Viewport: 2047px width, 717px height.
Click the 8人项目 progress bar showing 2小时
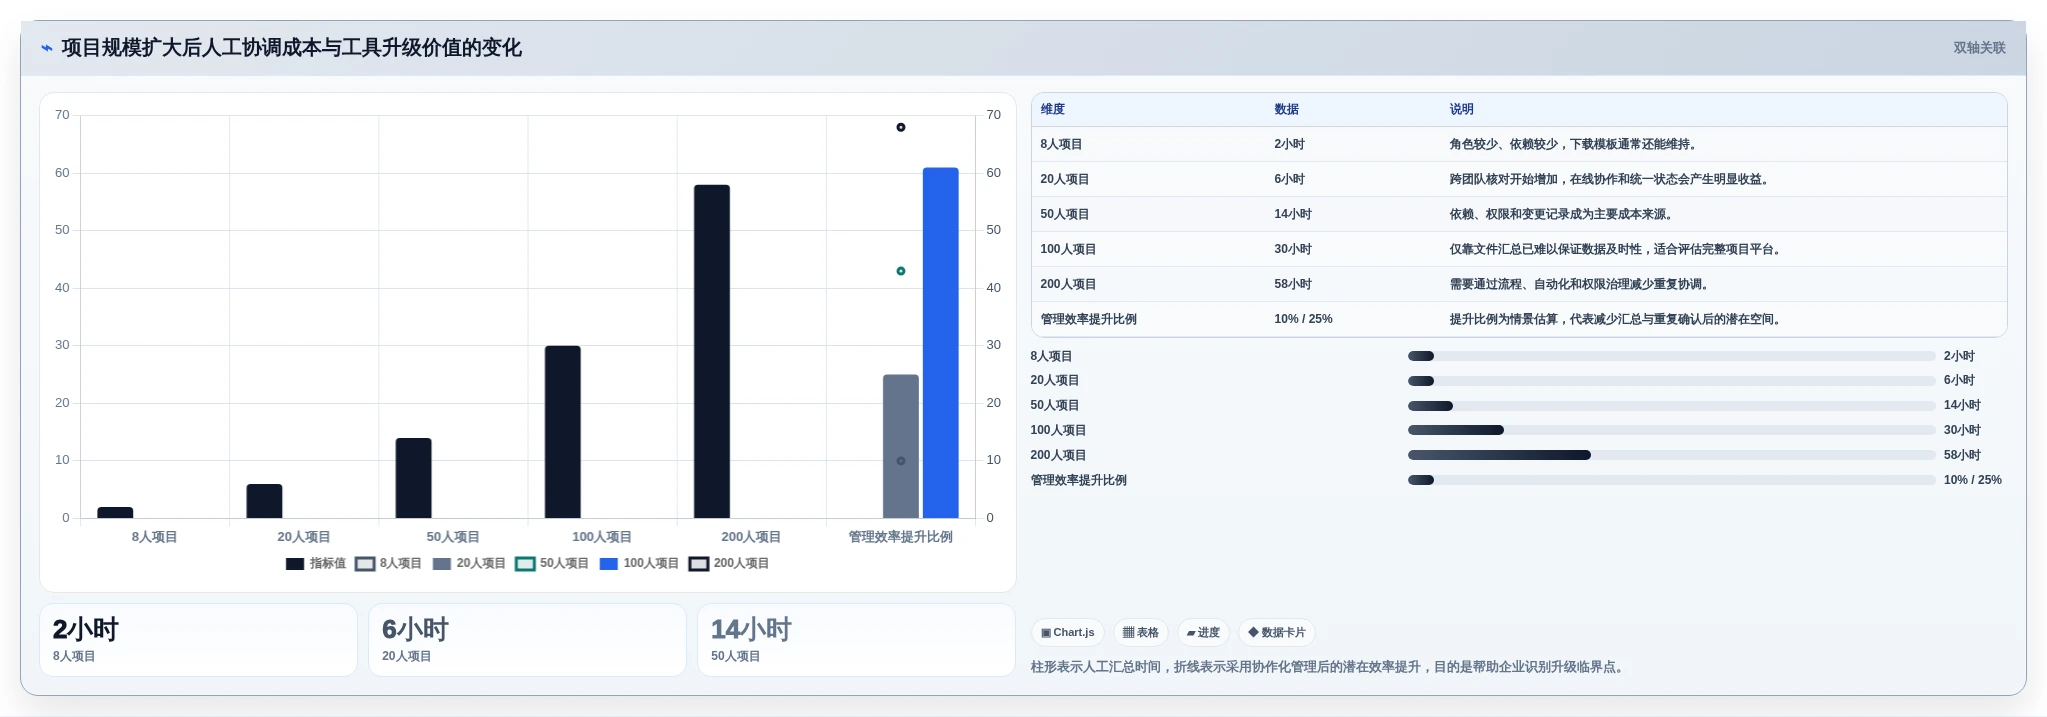[1671, 356]
